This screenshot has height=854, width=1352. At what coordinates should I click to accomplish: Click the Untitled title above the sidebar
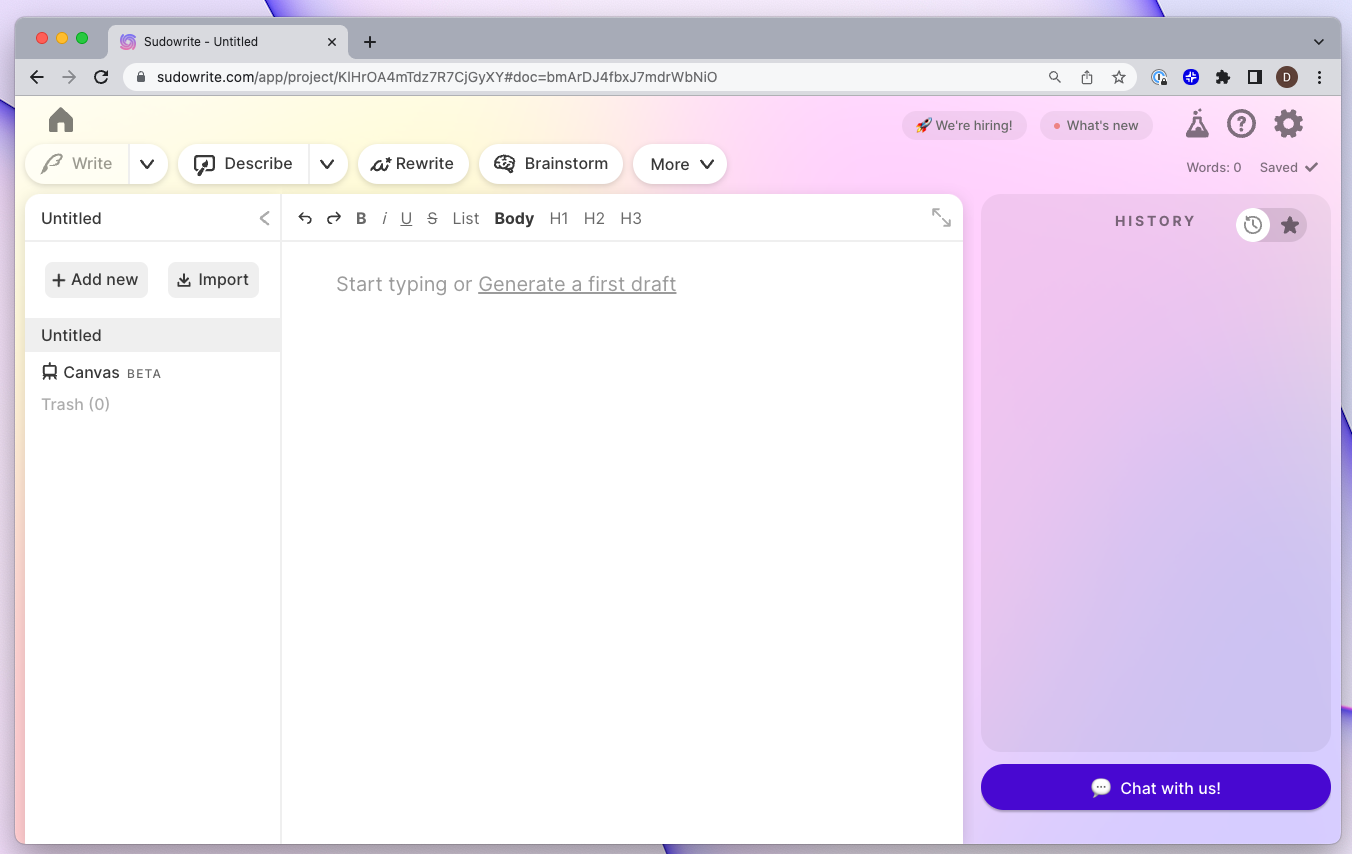71,218
